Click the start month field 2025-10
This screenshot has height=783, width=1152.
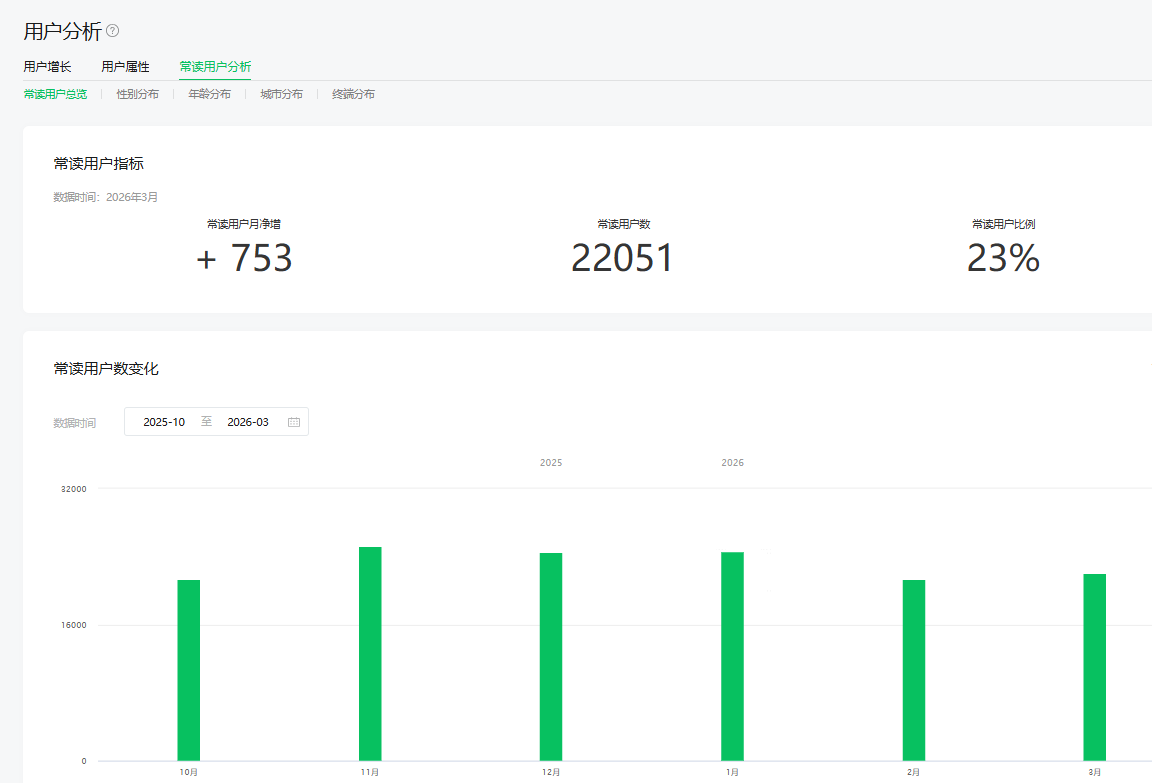click(164, 422)
